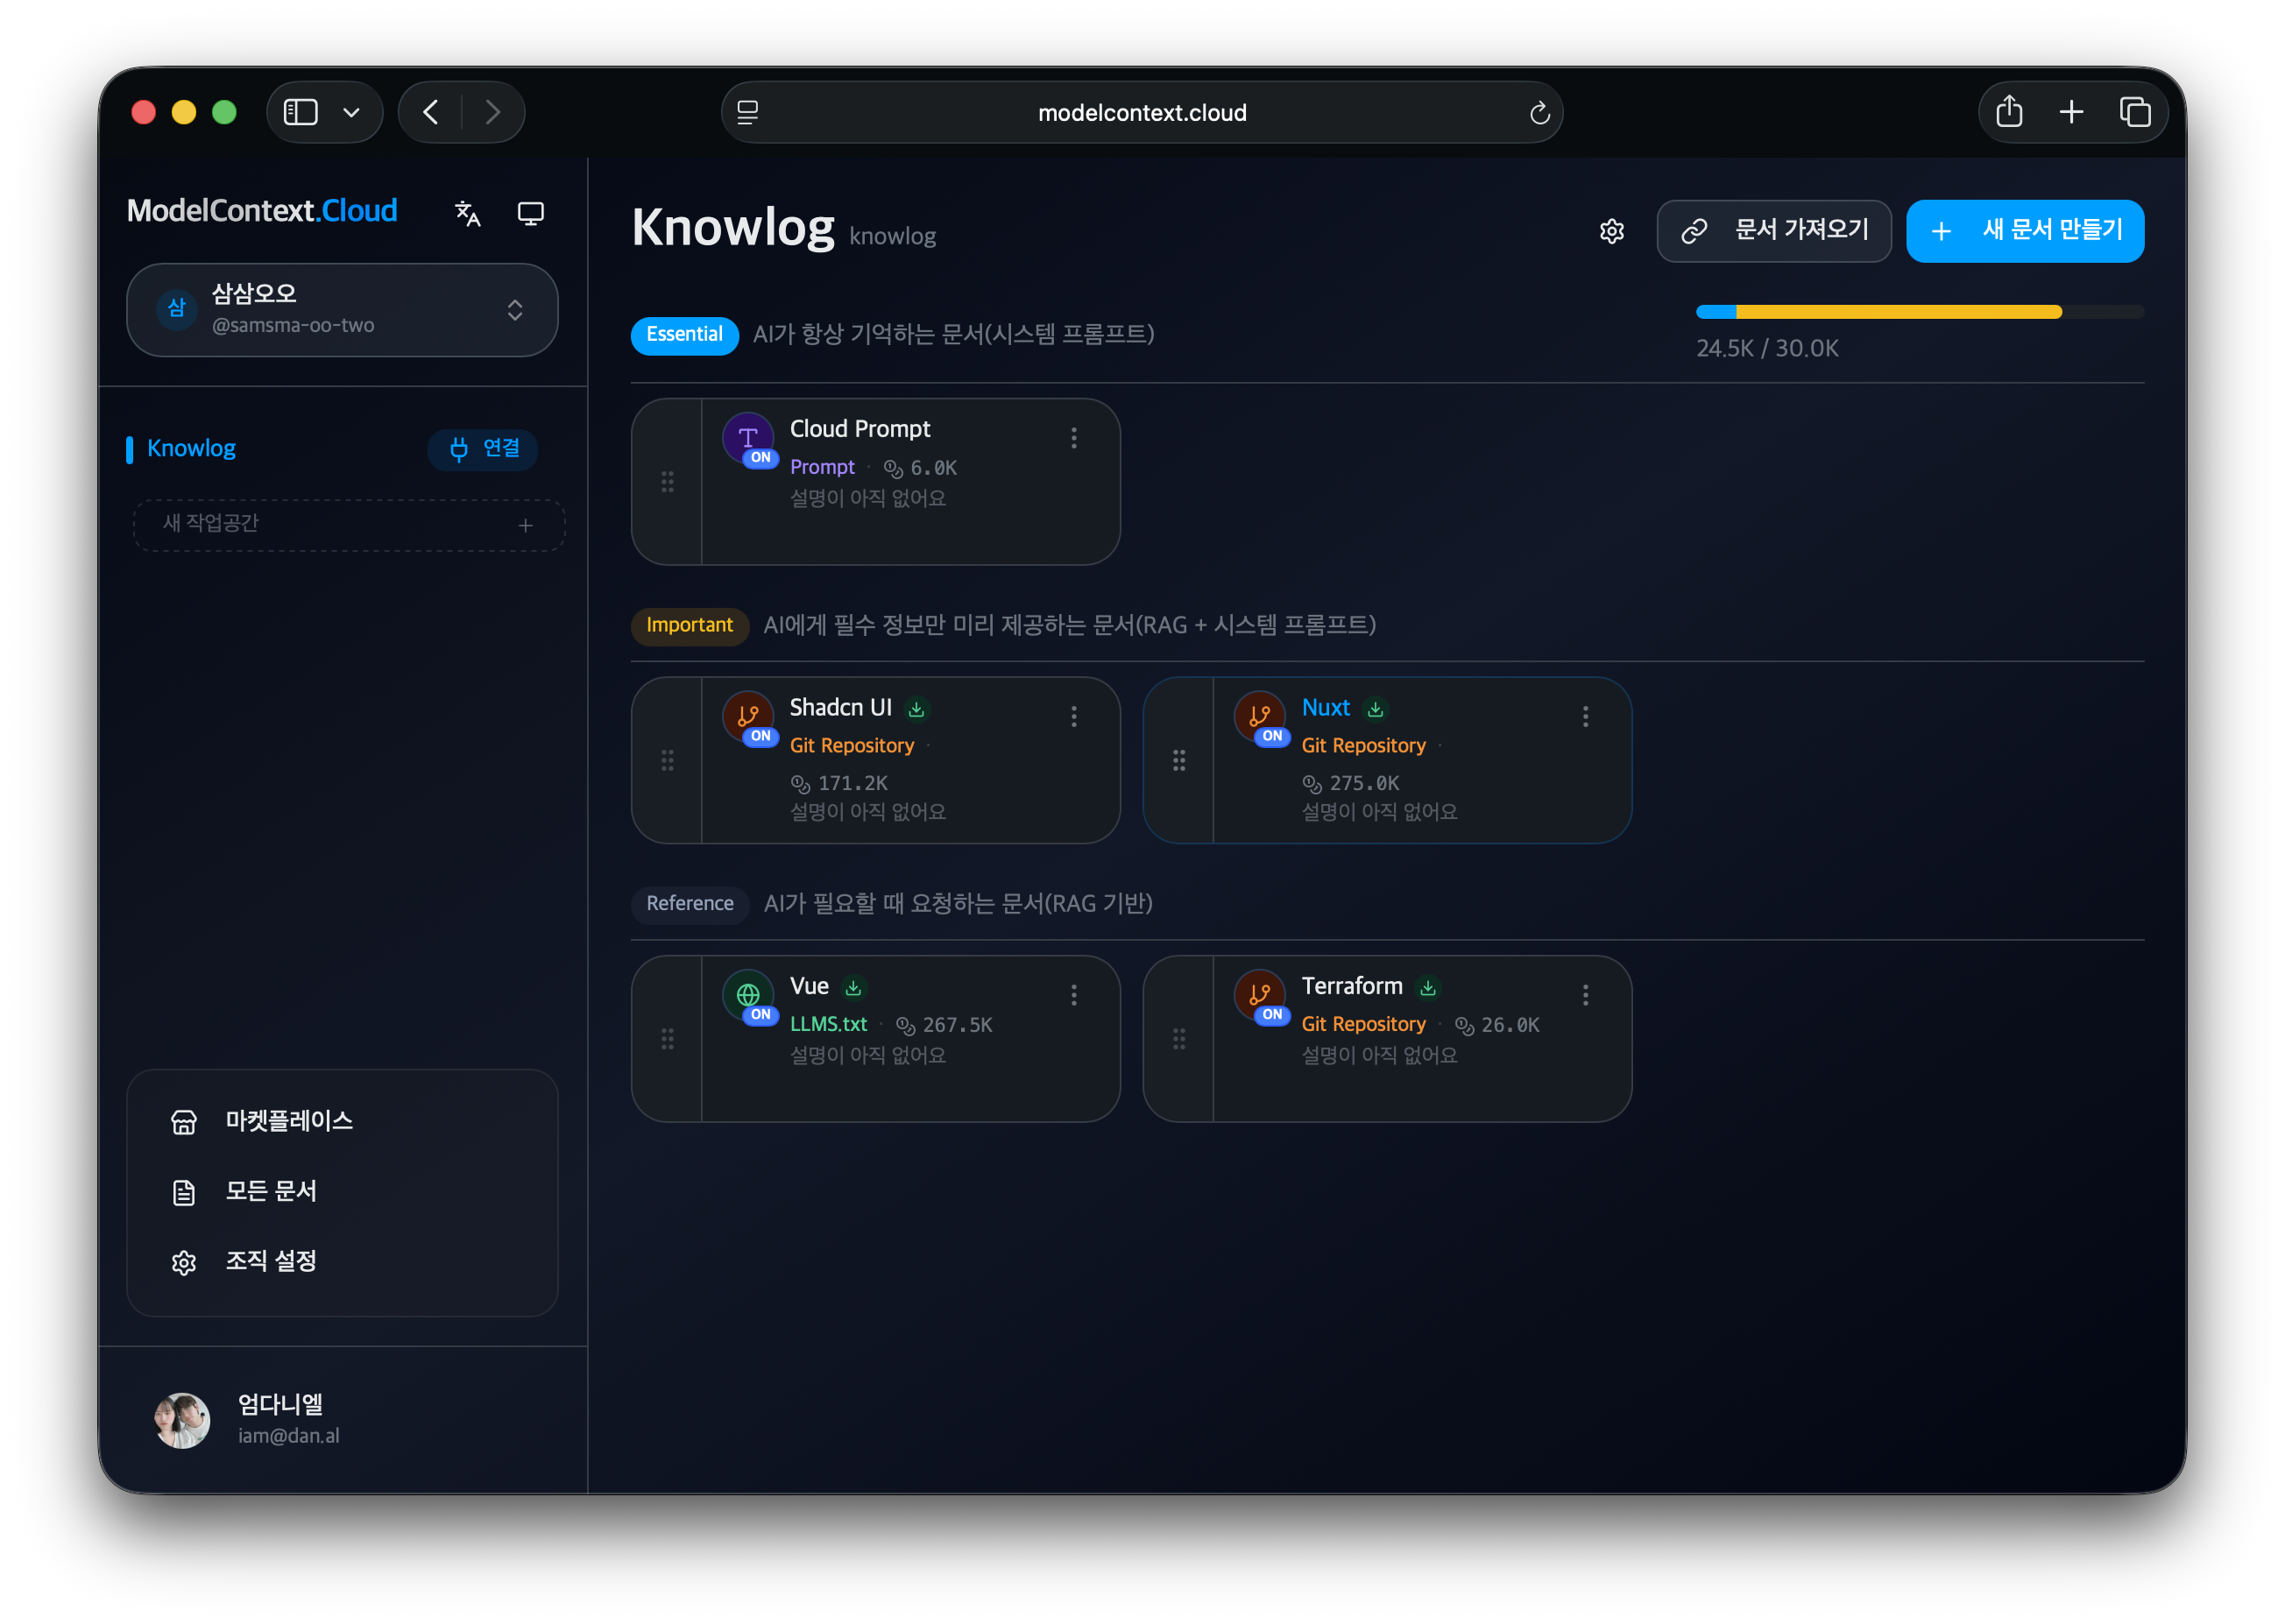
Task: Grab the Shadcn UI card drag handle
Action: [x=667, y=761]
